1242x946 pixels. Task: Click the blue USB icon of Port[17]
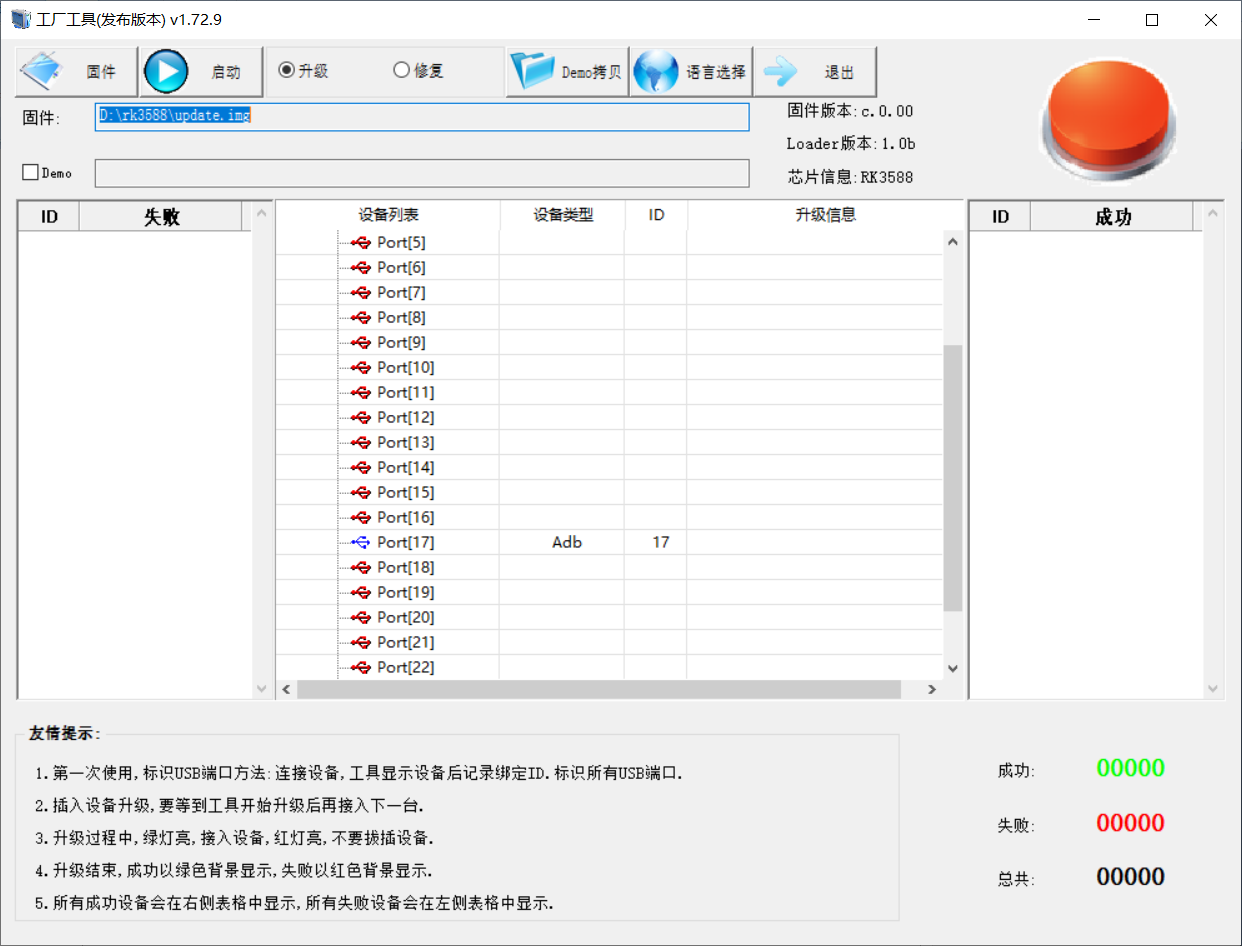coord(361,542)
